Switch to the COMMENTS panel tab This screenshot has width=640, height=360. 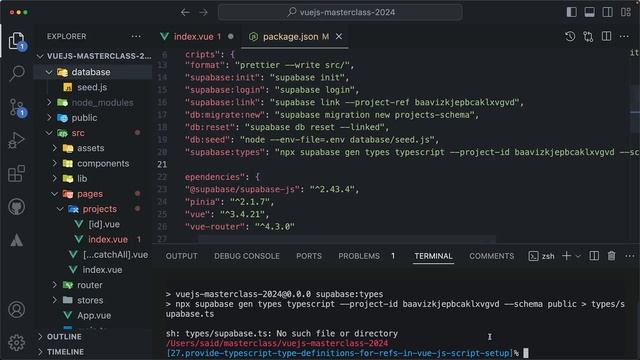pyautogui.click(x=491, y=256)
